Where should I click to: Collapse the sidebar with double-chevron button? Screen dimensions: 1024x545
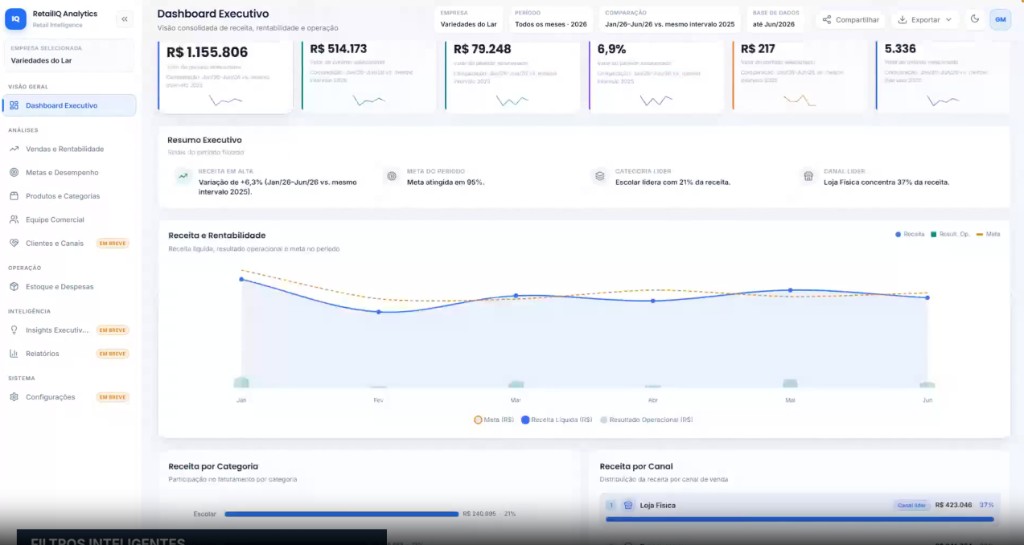124,20
